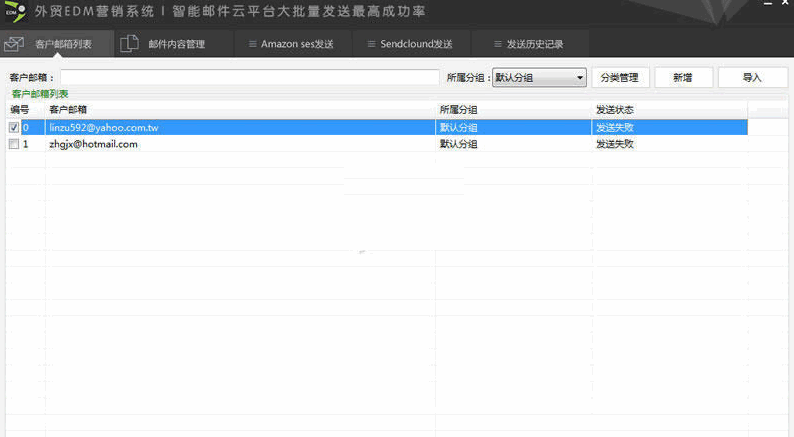Click the 分类管理 button
The height and width of the screenshot is (437, 794).
click(620, 77)
